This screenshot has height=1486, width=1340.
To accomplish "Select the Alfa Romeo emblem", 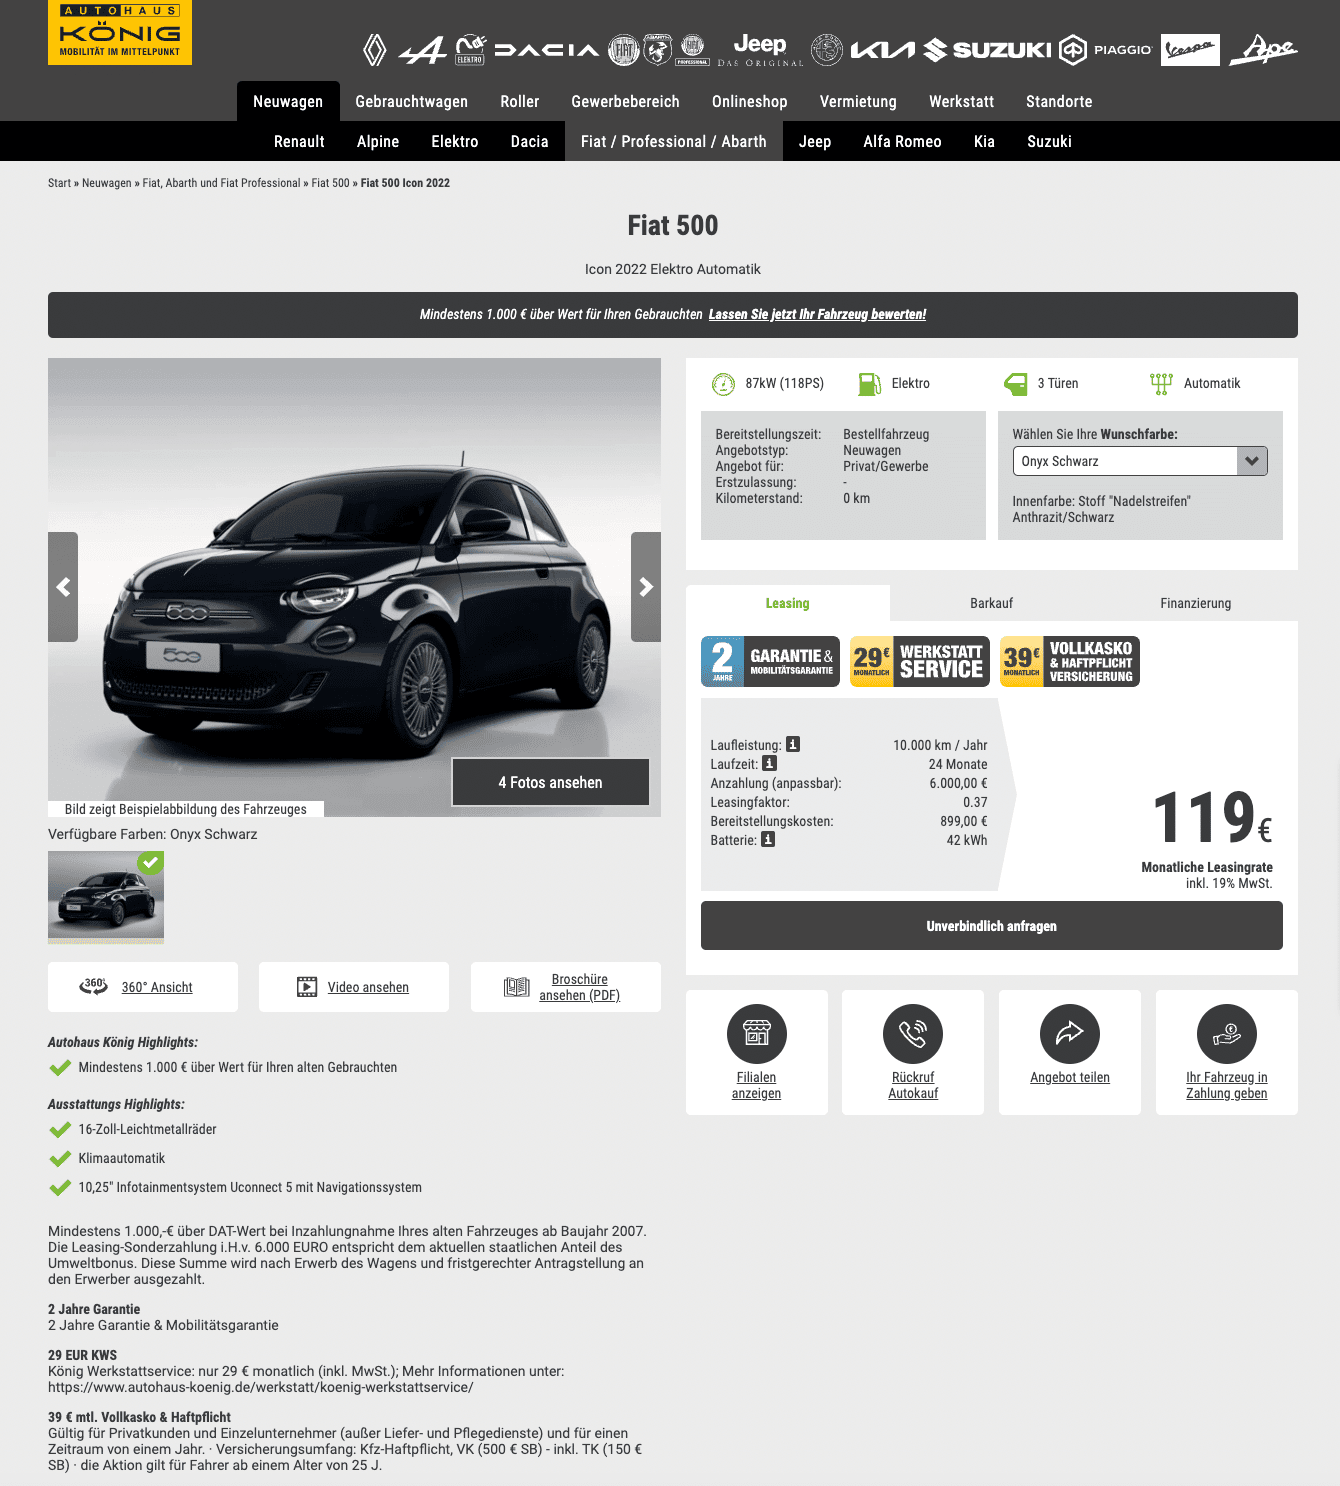I will (827, 50).
